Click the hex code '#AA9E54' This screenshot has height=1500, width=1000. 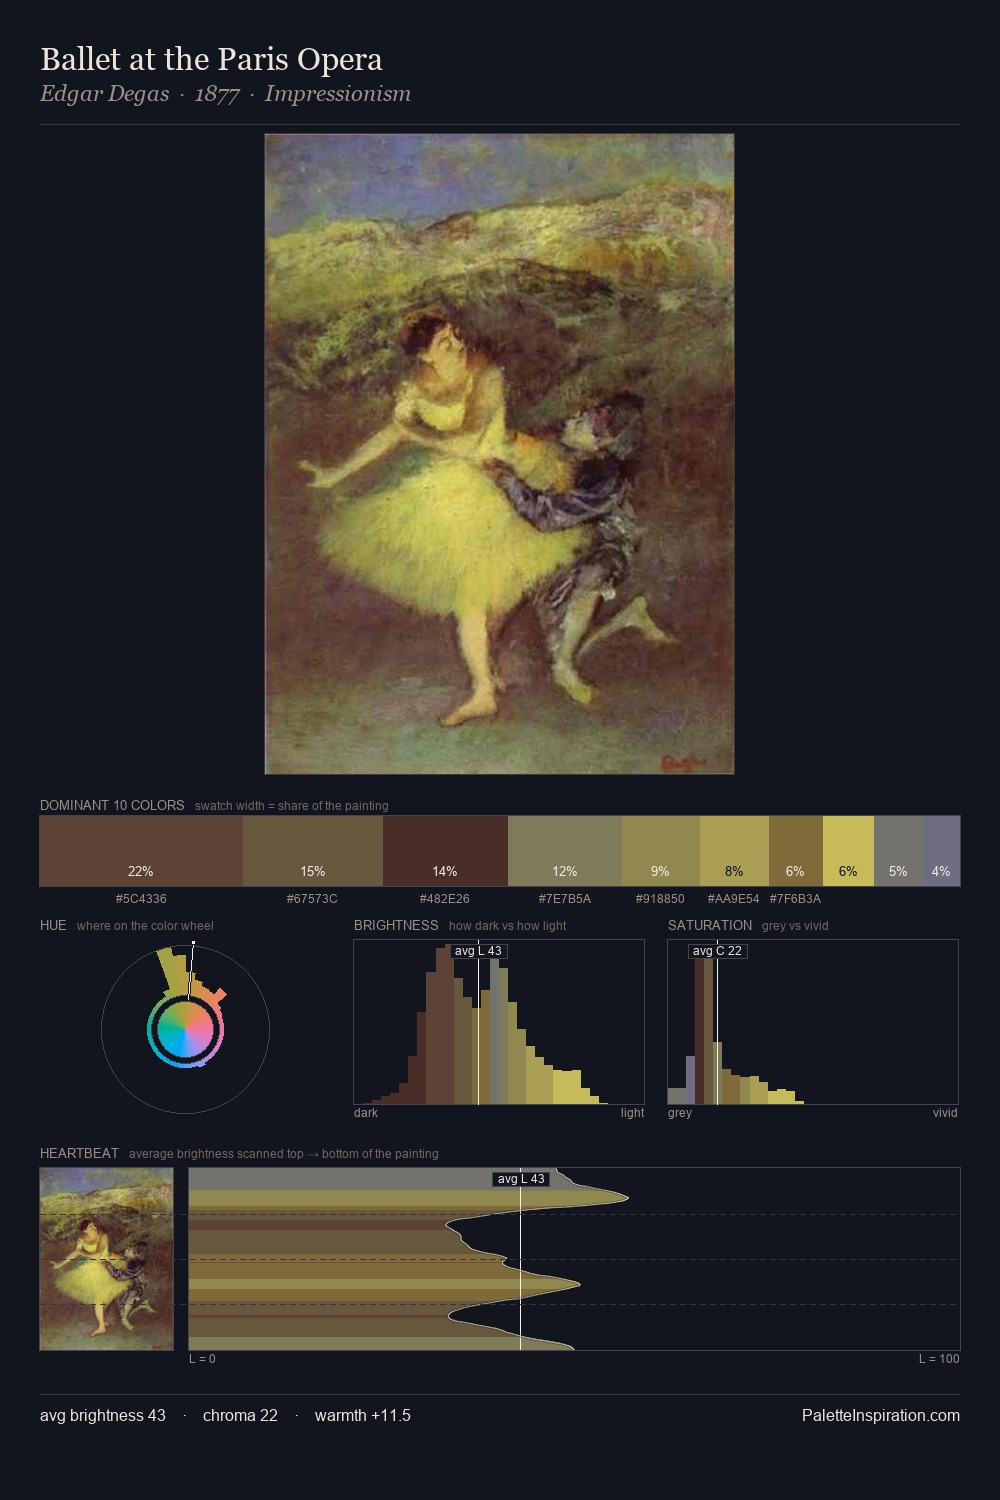click(733, 899)
